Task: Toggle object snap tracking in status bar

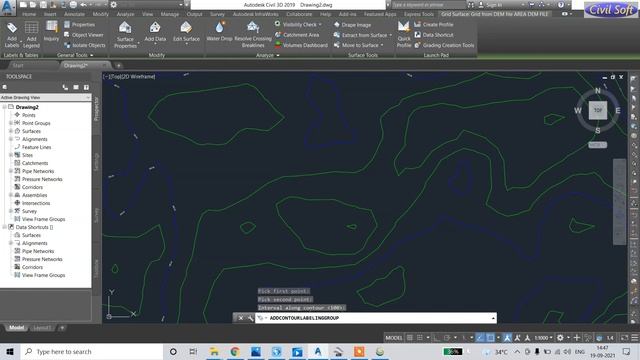Action: tap(480, 338)
